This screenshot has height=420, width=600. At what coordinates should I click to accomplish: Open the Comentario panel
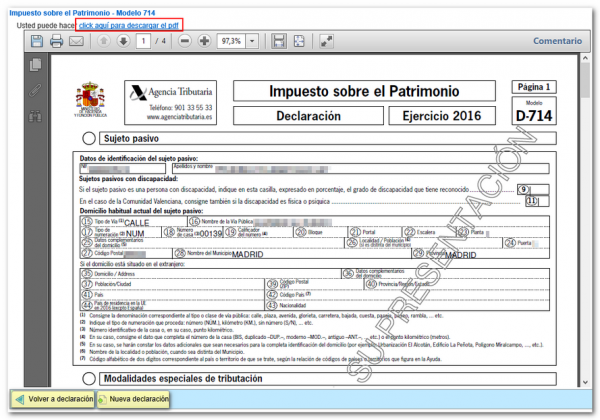(x=557, y=41)
